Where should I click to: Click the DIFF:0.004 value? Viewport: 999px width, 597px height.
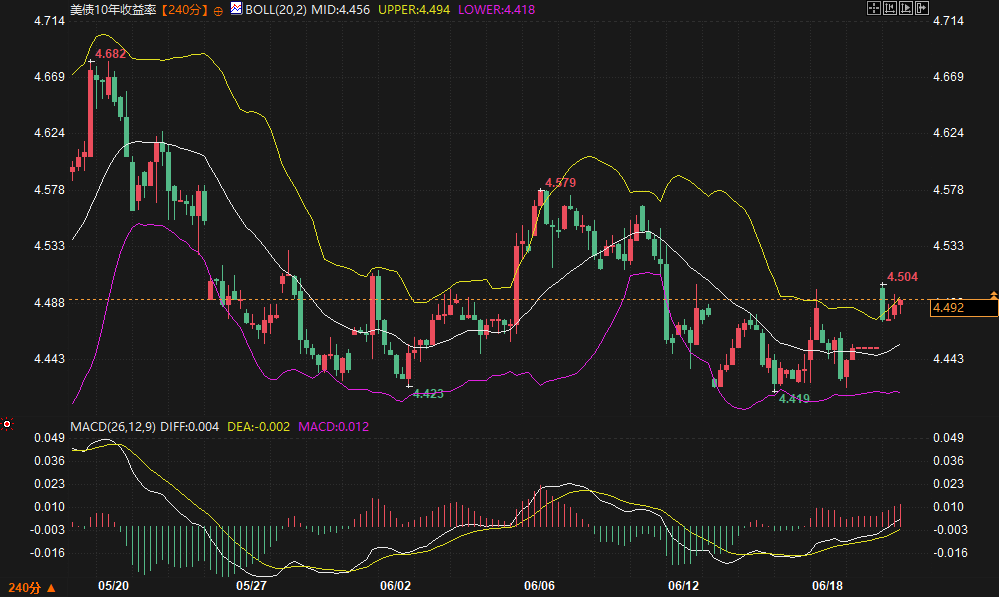(x=189, y=426)
